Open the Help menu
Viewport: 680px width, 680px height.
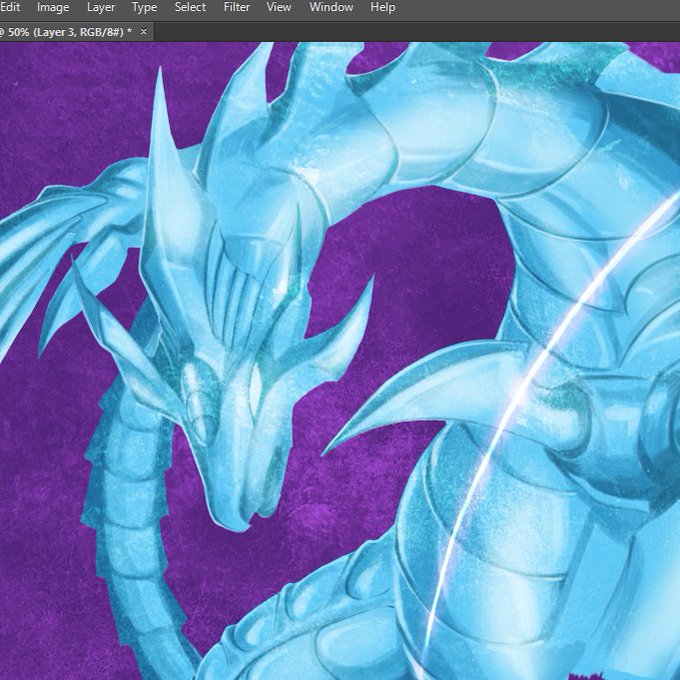point(383,7)
